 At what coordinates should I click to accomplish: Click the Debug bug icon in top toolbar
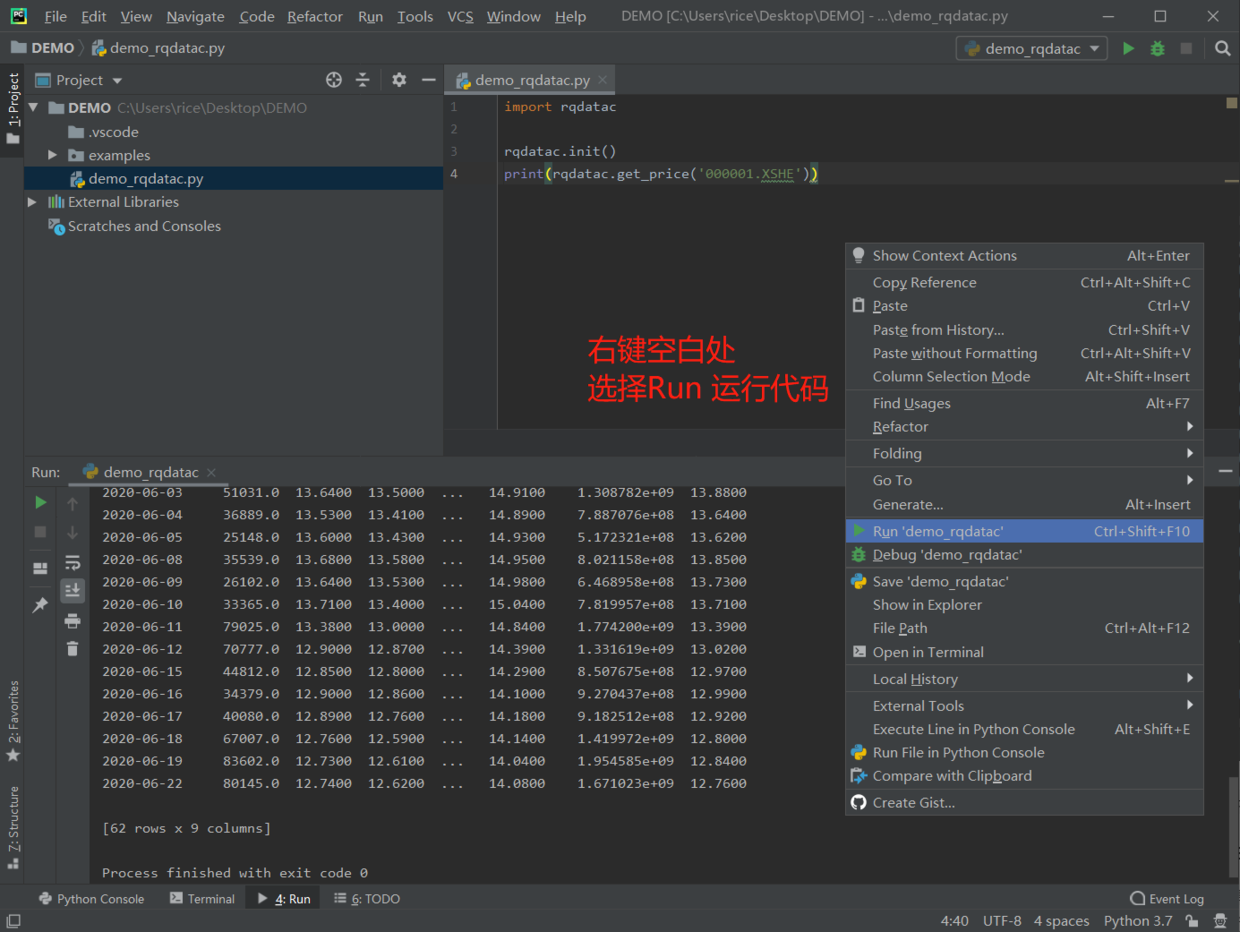[x=1157, y=48]
